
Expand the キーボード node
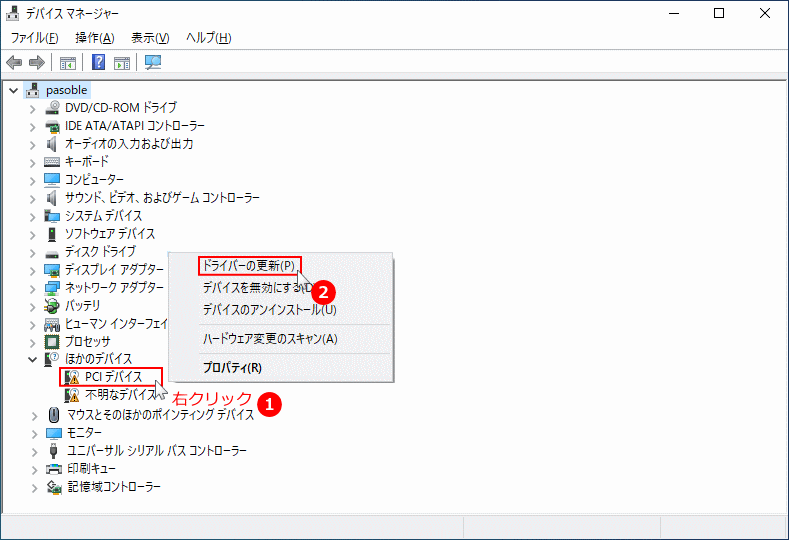33,163
